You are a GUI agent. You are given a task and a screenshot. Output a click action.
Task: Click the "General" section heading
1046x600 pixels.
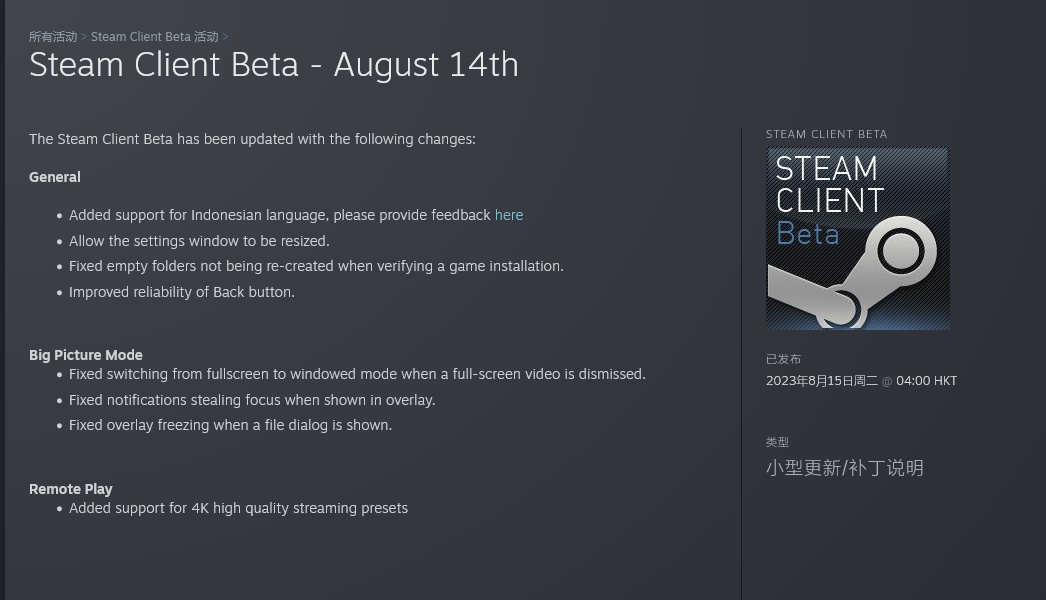(x=55, y=177)
